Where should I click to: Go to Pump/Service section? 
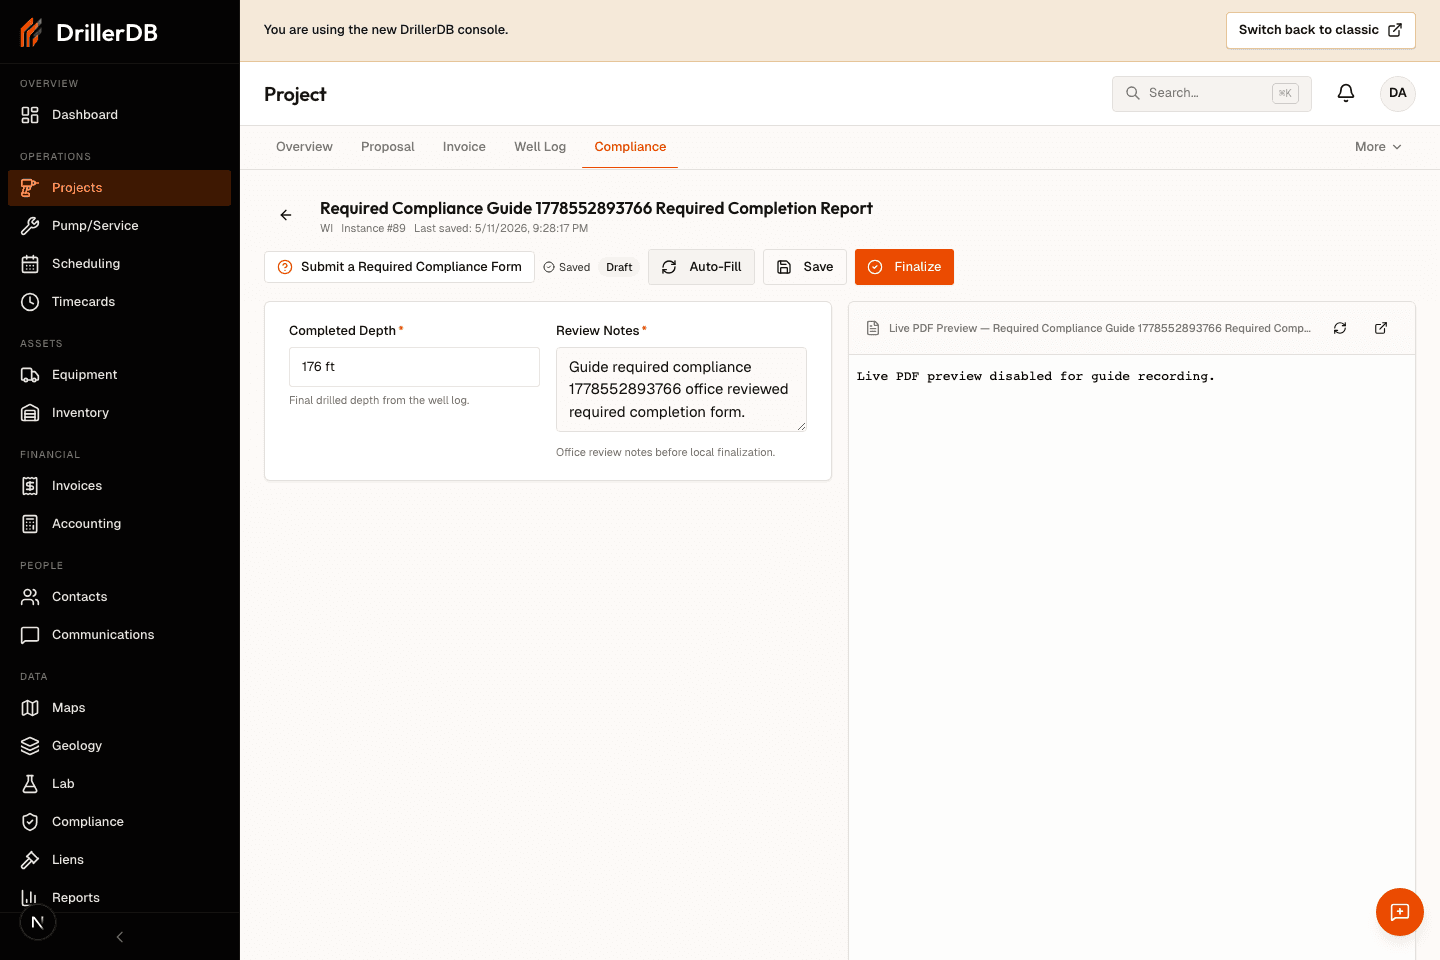pyautogui.click(x=119, y=226)
